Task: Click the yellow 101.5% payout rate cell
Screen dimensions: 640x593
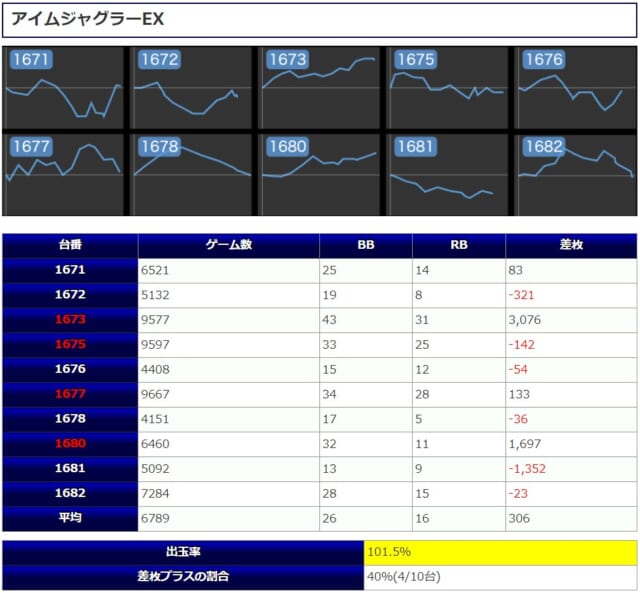Action: pos(500,552)
